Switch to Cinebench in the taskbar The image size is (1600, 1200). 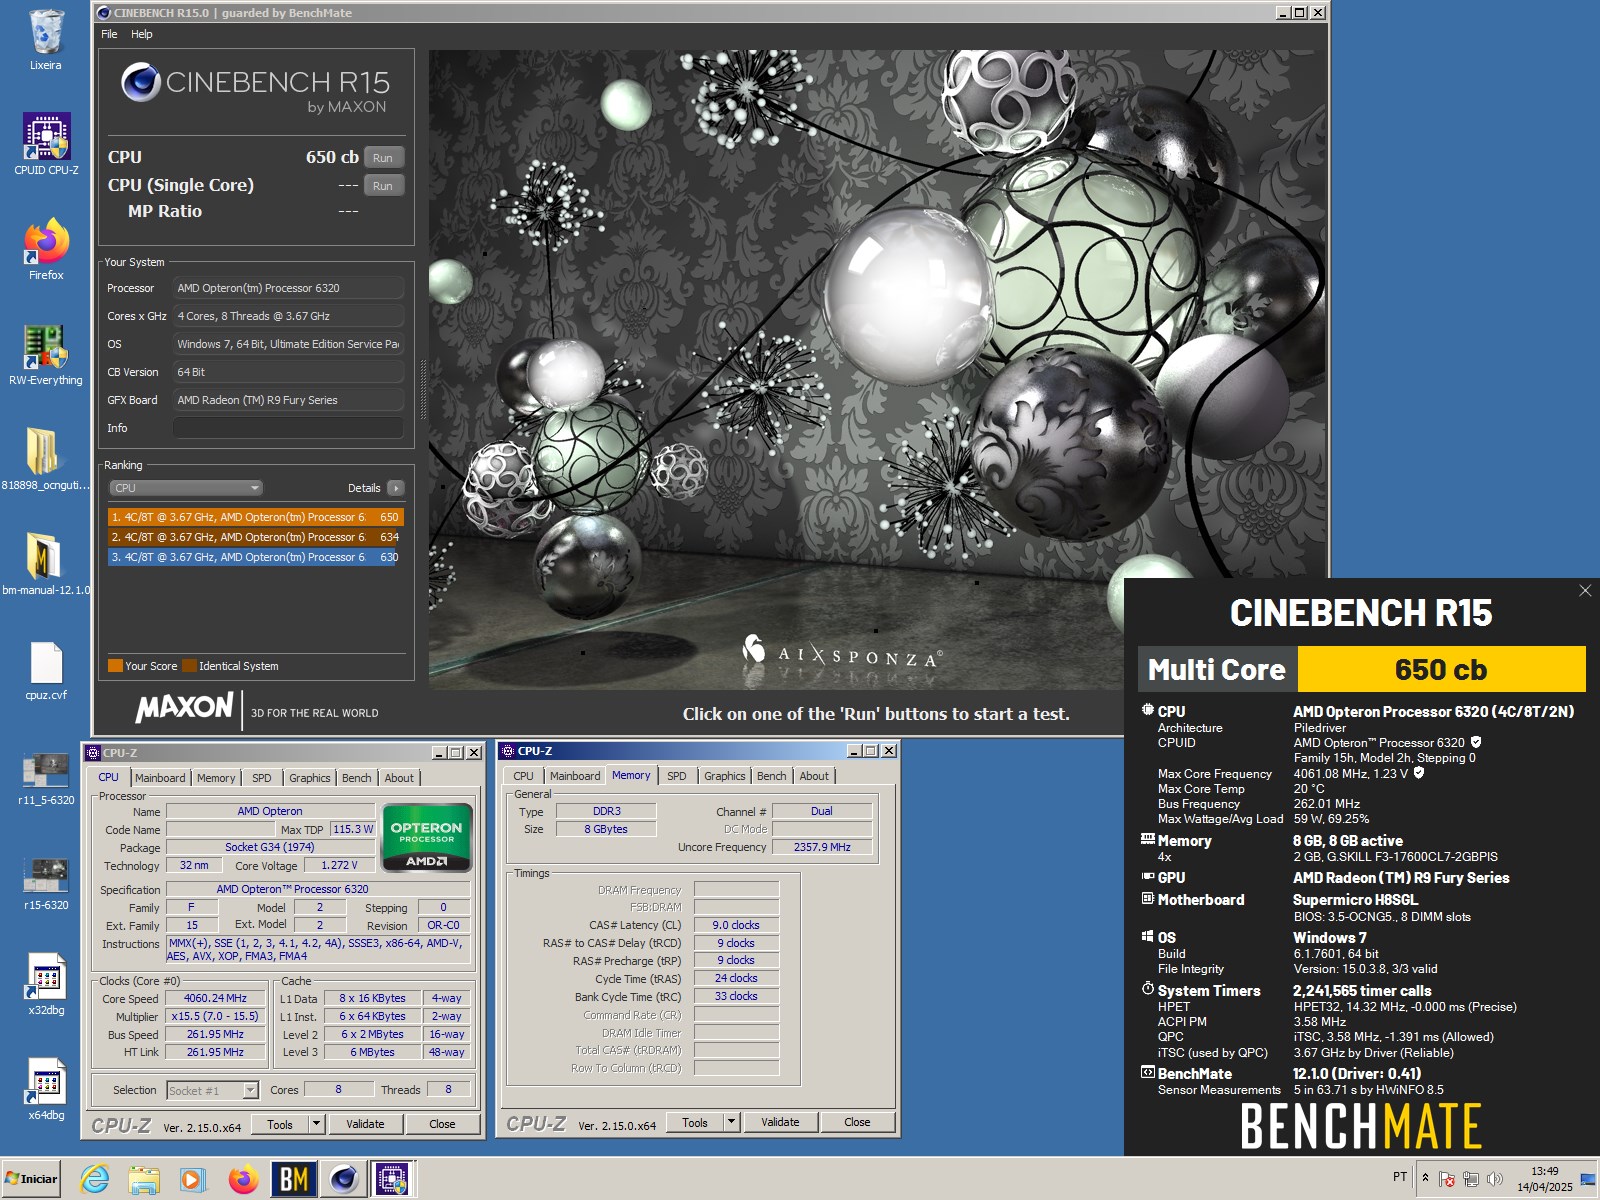click(344, 1180)
